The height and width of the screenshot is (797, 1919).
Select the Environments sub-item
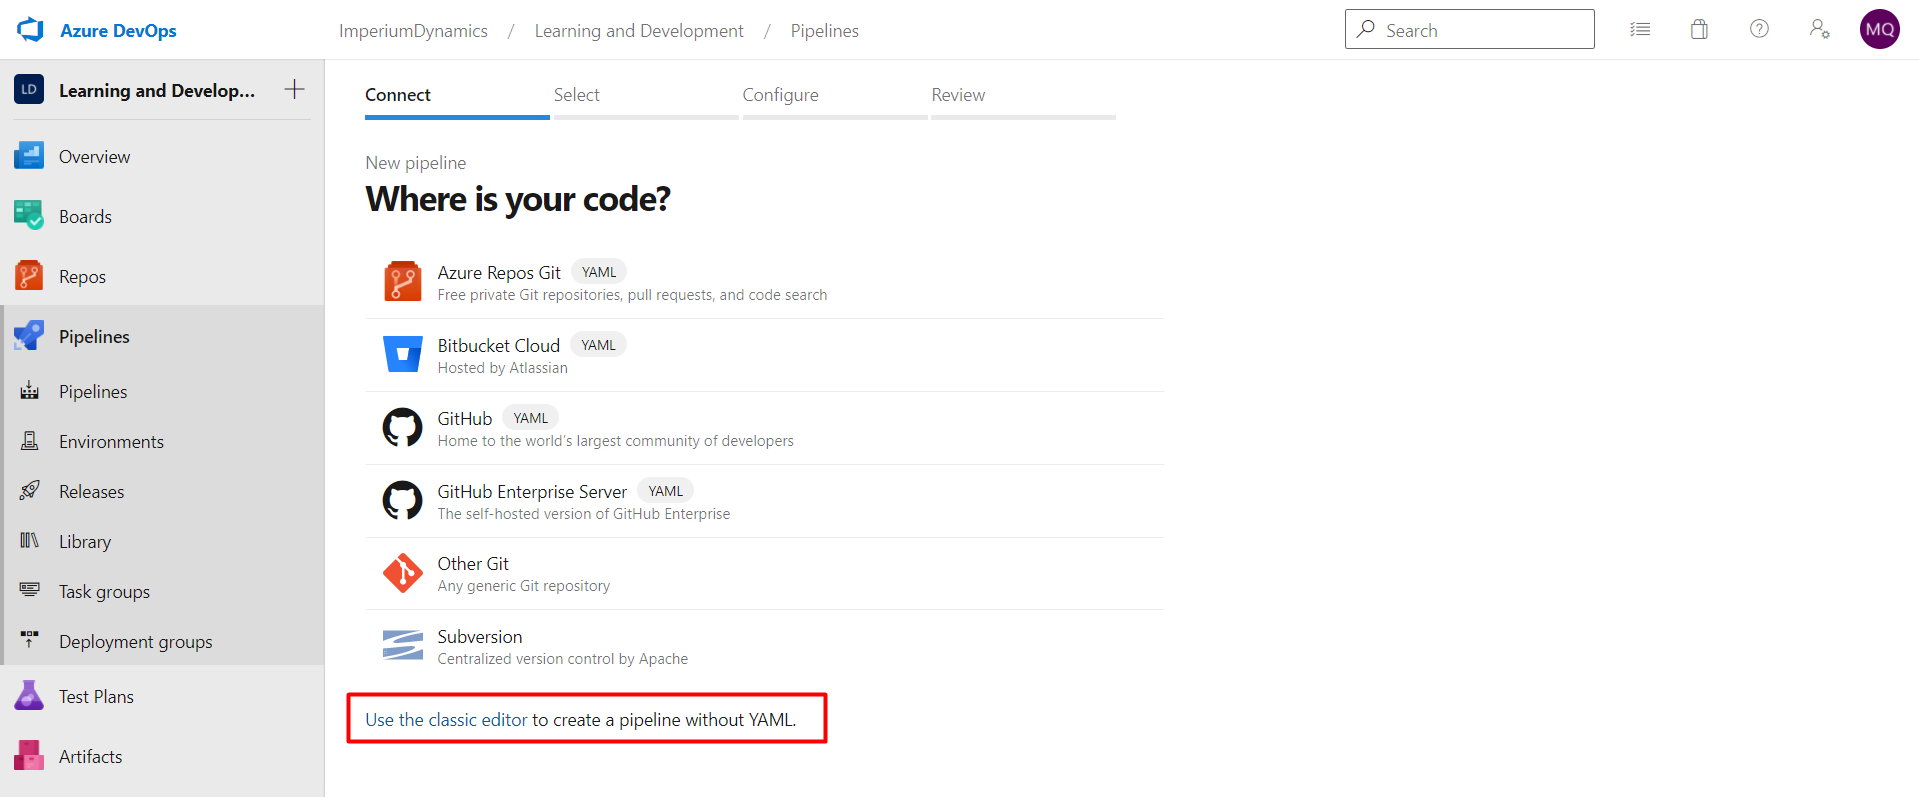point(111,442)
